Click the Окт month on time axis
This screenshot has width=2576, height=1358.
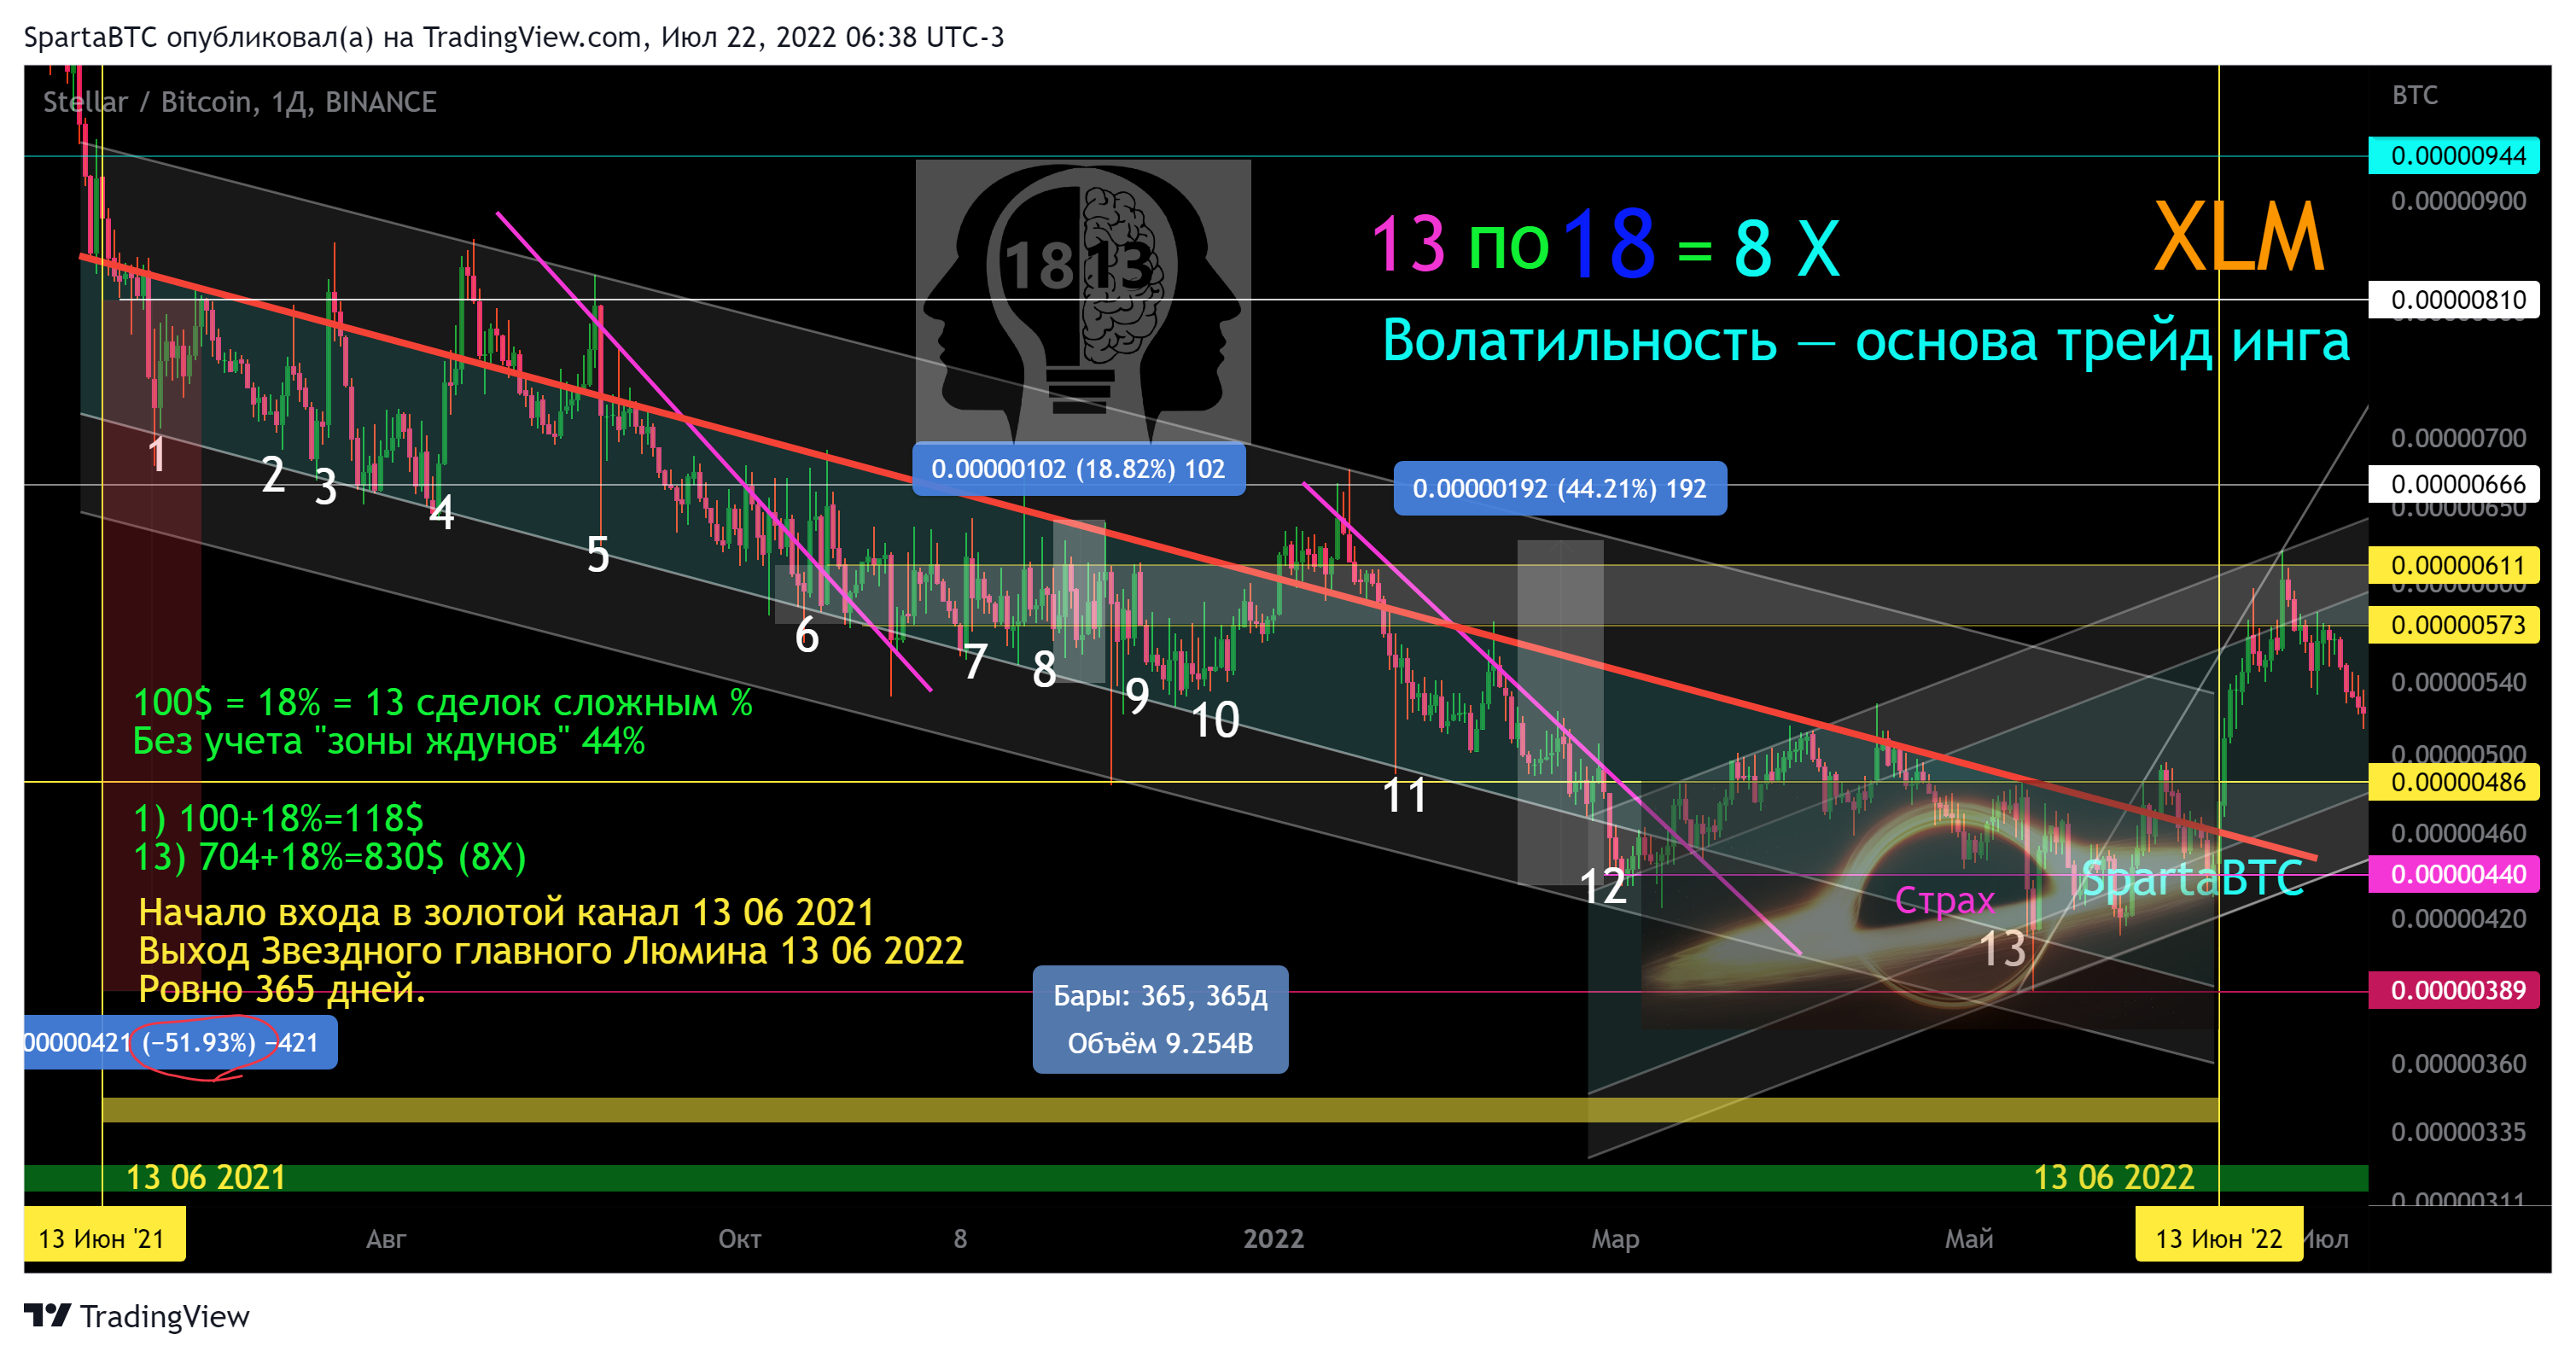pos(740,1240)
